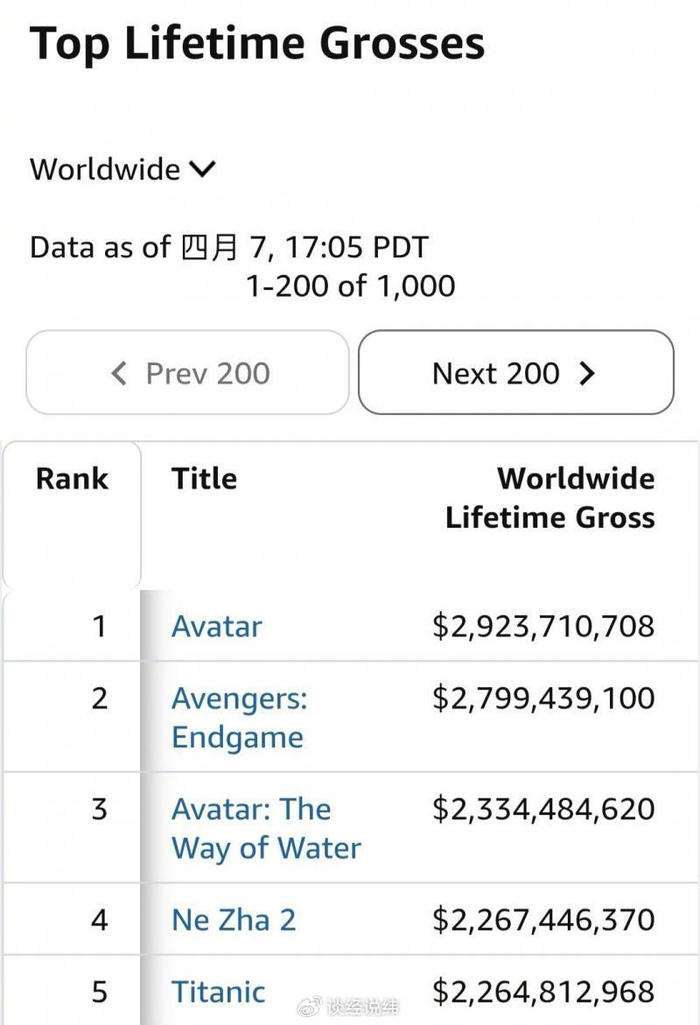
Task: Click the Data as of timestamp text
Action: [229, 247]
